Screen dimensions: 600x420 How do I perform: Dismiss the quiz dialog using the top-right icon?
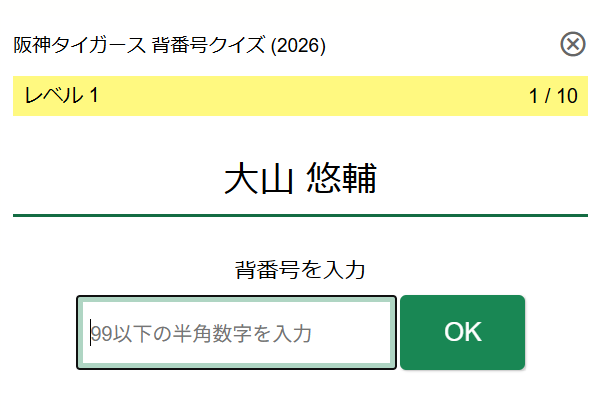click(x=573, y=44)
